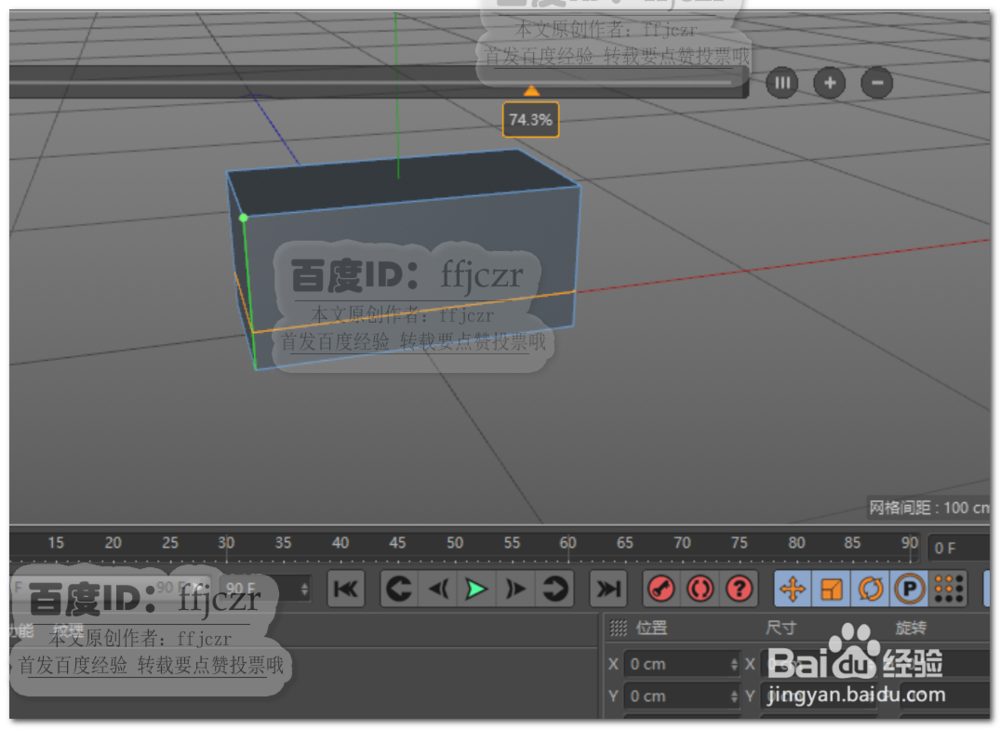Click the current frame field showing 0 F
Screen dimensions: 1000x729
coord(958,549)
